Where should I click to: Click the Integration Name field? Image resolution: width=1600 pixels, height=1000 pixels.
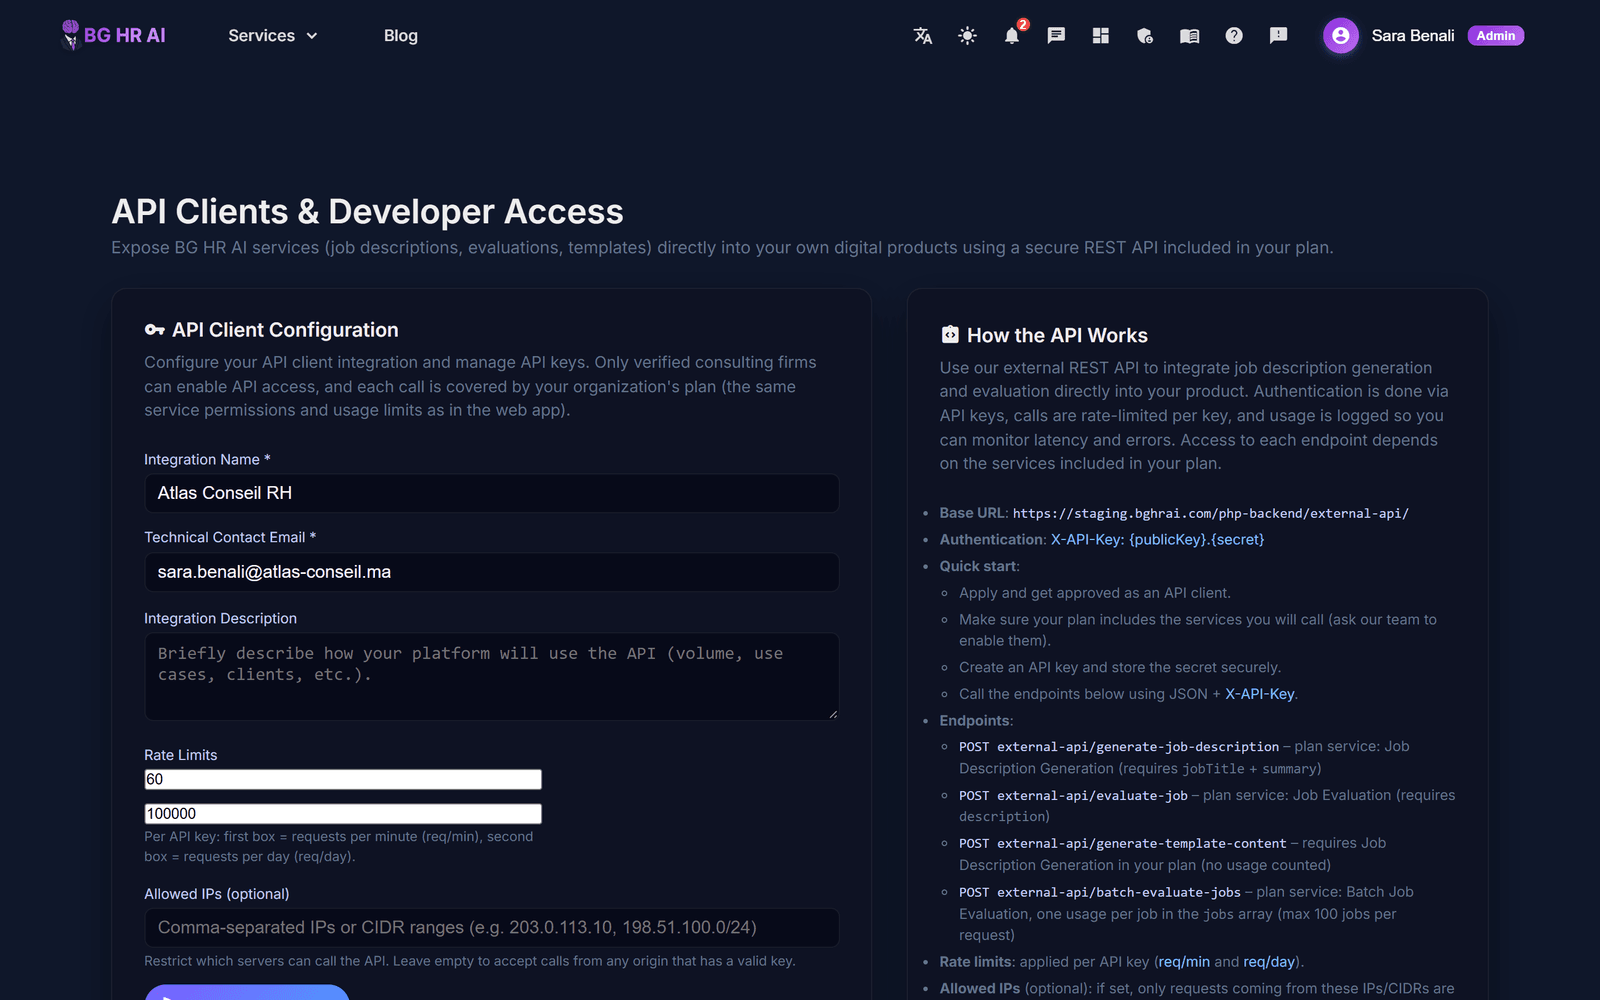tap(491, 493)
